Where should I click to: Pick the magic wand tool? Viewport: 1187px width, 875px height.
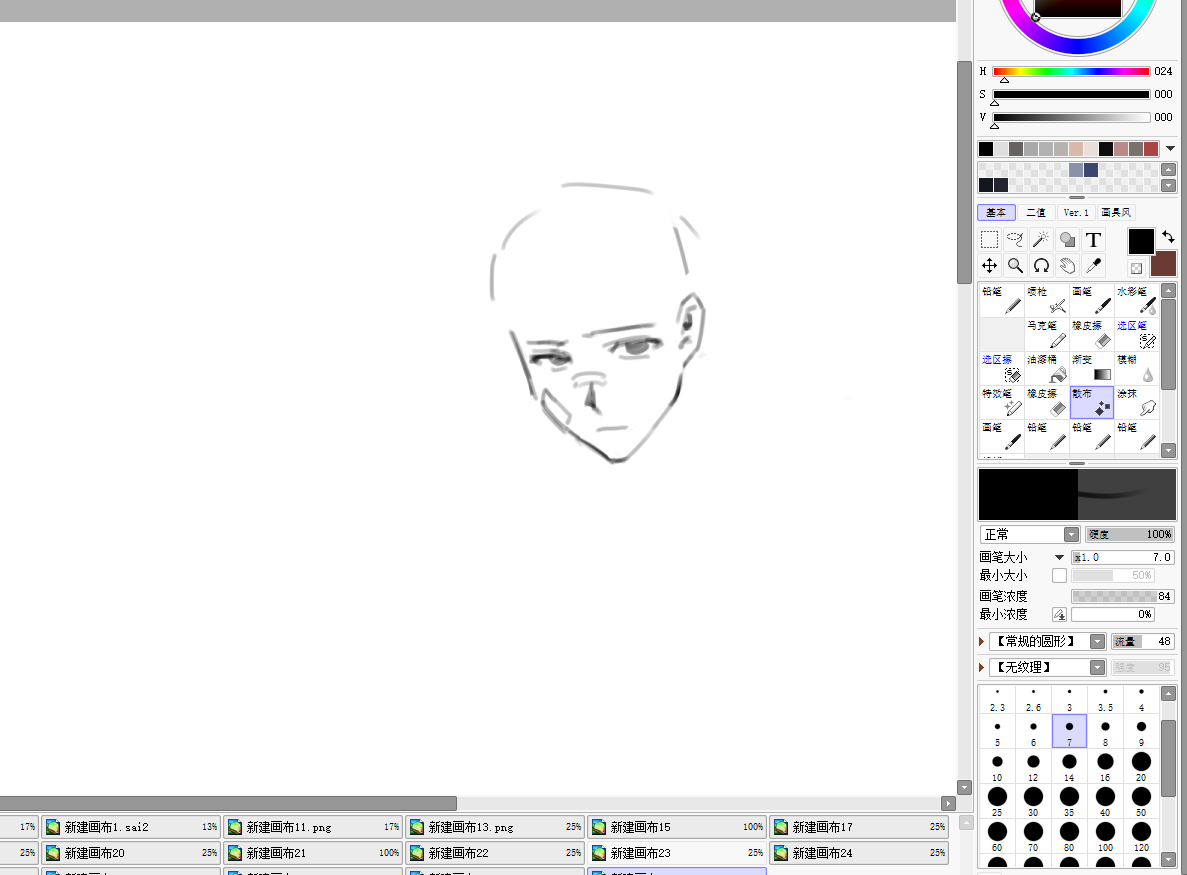[1041, 240]
